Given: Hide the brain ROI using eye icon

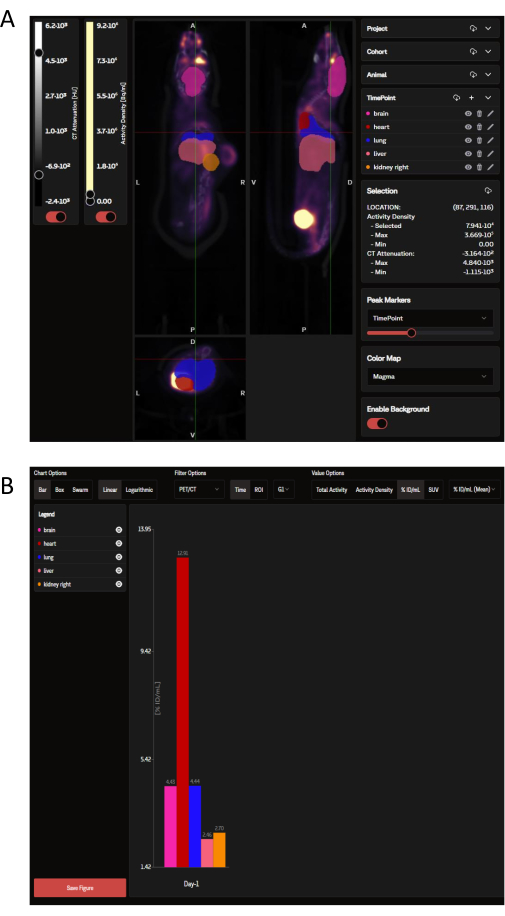Looking at the screenshot, I should 468,113.
